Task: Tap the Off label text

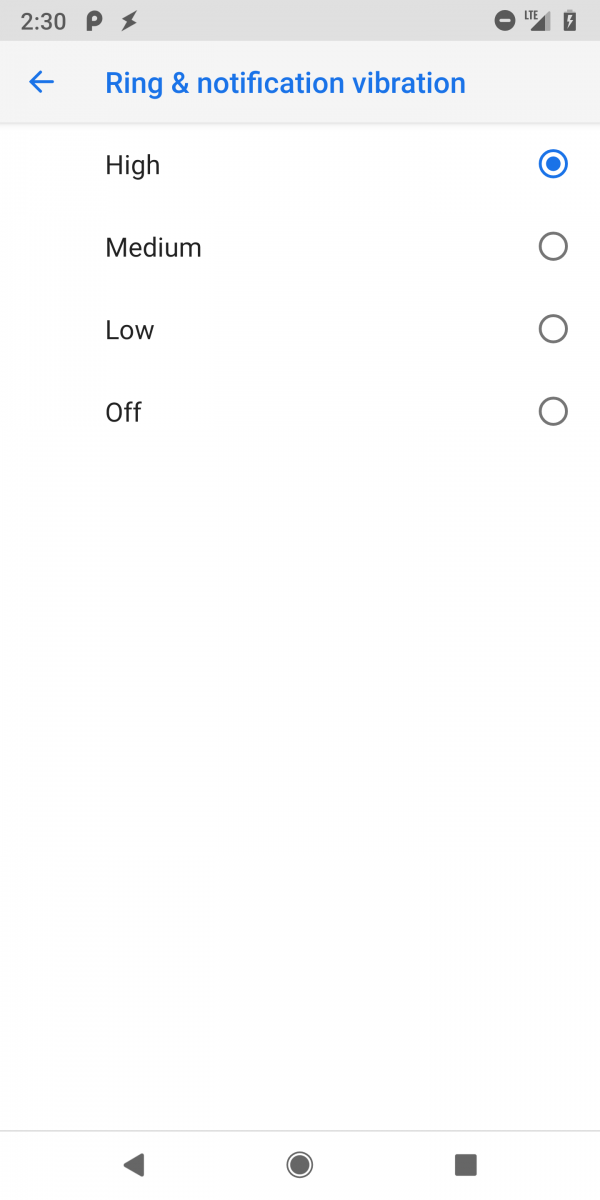Action: tap(122, 411)
